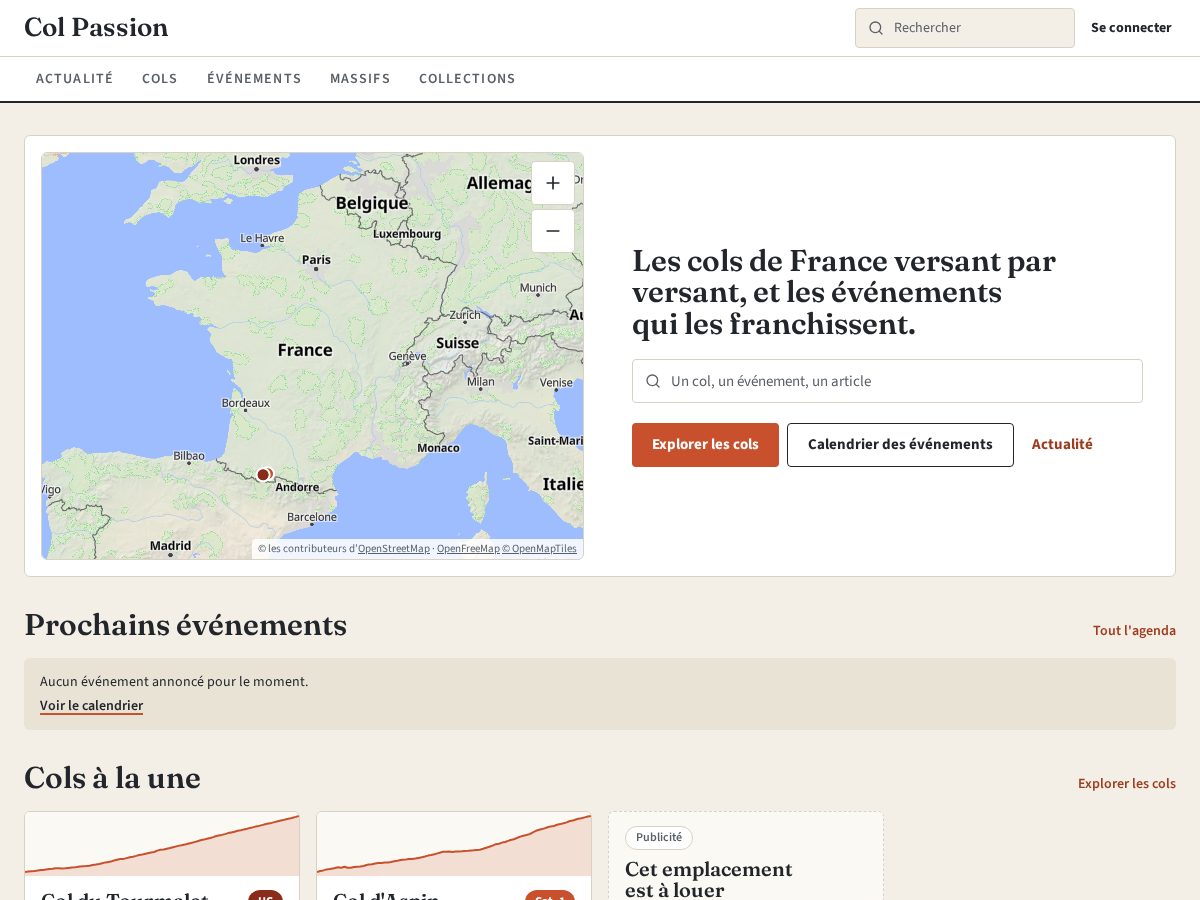Open the Événements navigation item

[254, 79]
